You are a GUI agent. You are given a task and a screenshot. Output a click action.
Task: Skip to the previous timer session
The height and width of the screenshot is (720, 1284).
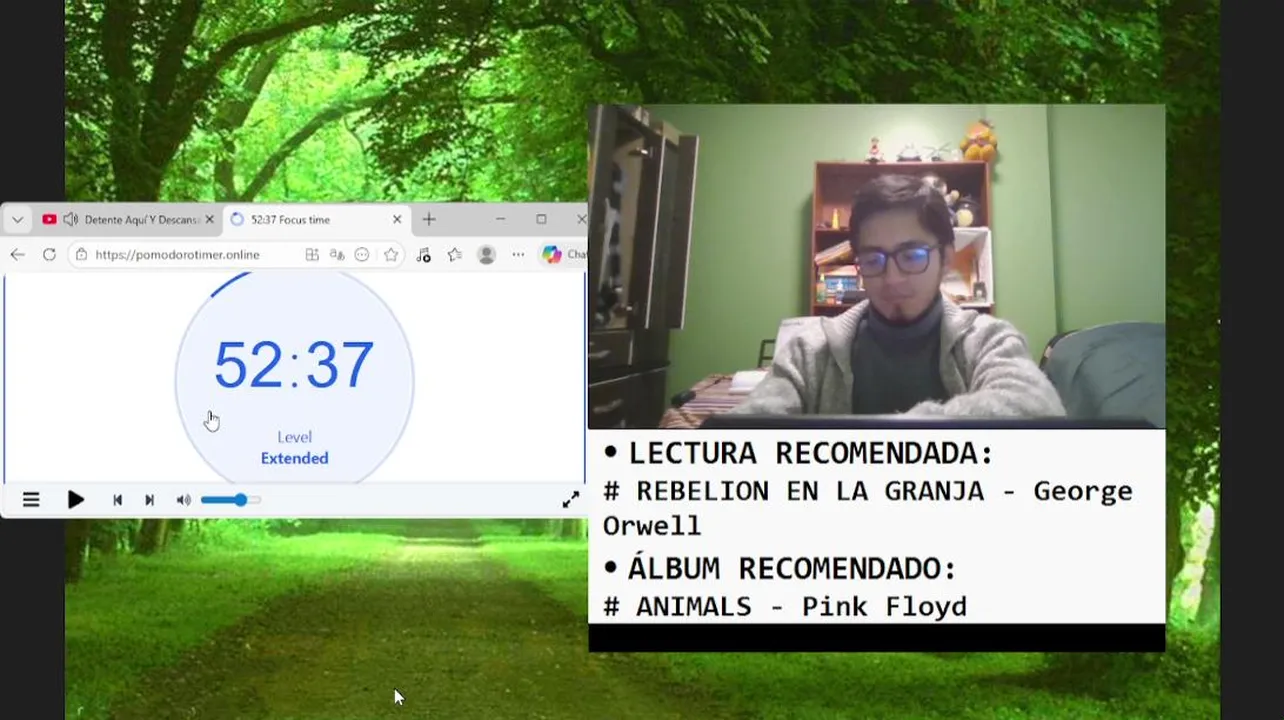point(117,500)
